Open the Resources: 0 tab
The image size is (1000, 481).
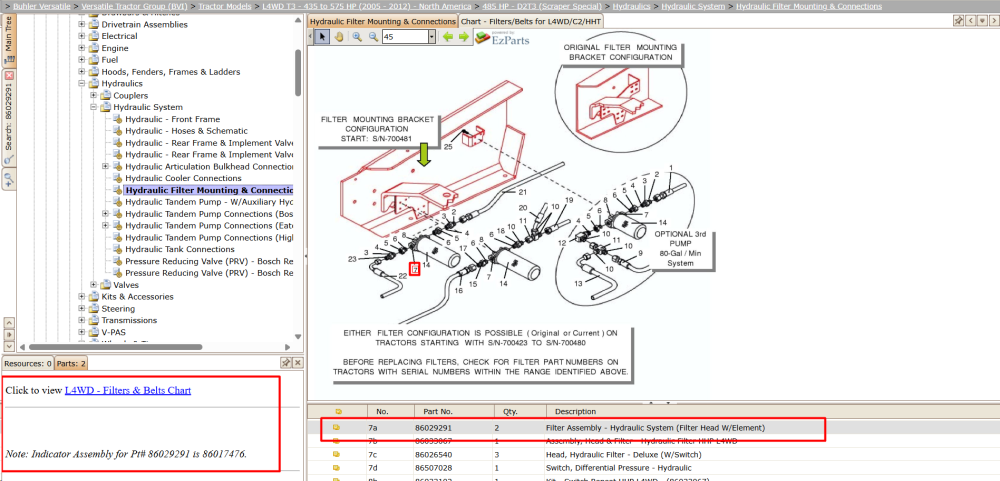point(27,363)
